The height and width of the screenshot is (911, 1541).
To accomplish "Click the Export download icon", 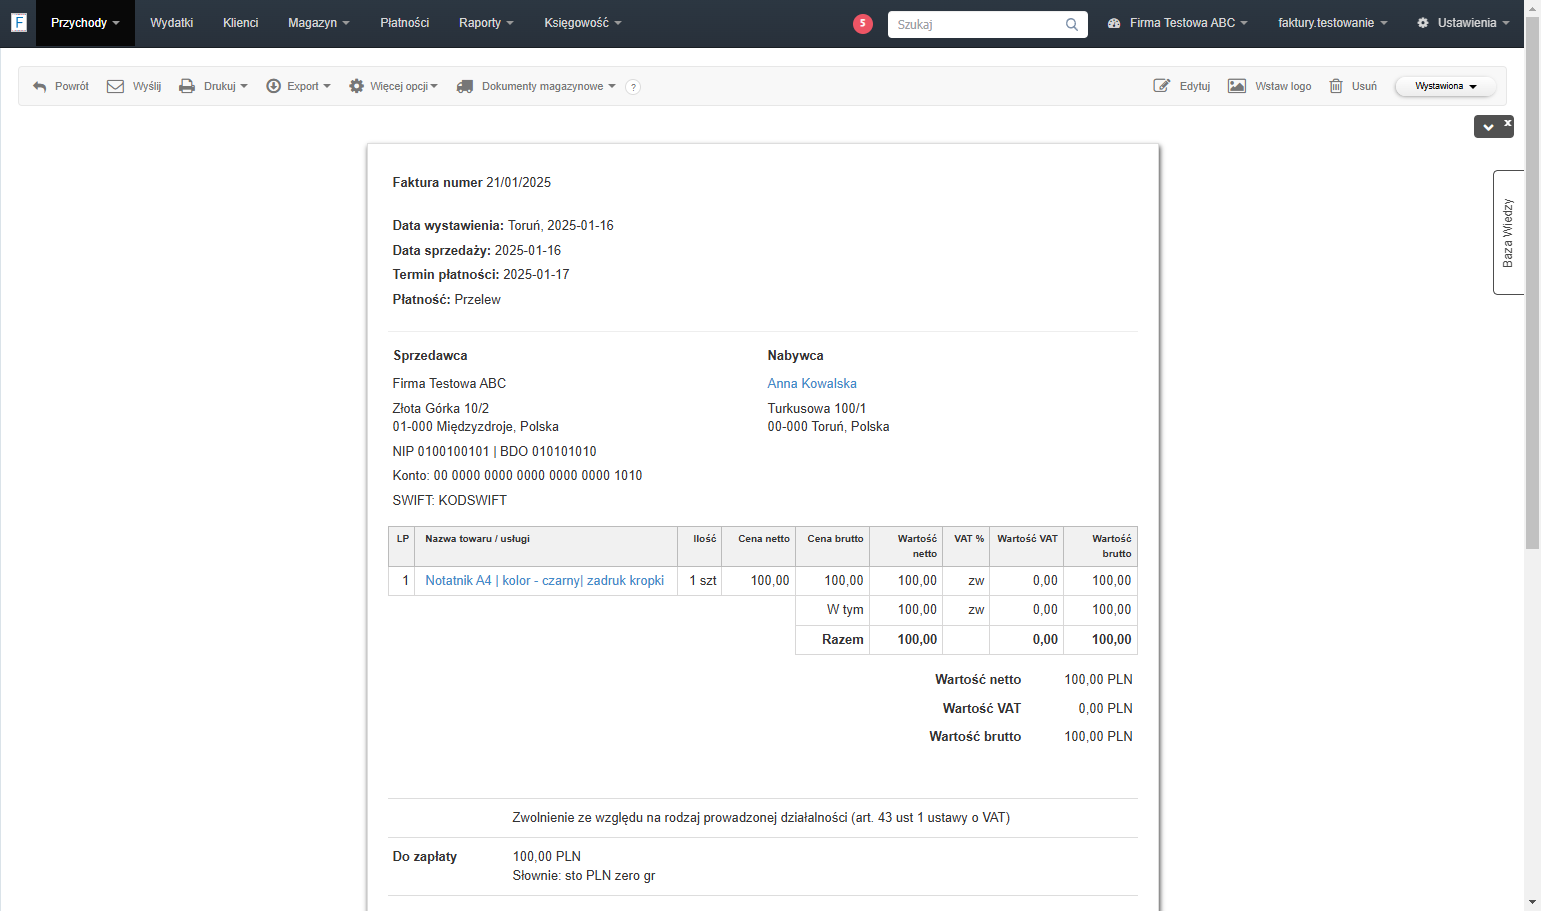I will click(273, 86).
